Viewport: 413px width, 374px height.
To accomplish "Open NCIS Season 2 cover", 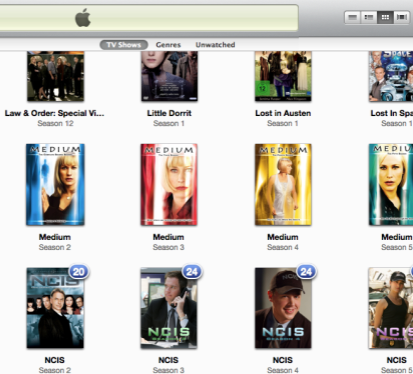I will click(x=55, y=308).
